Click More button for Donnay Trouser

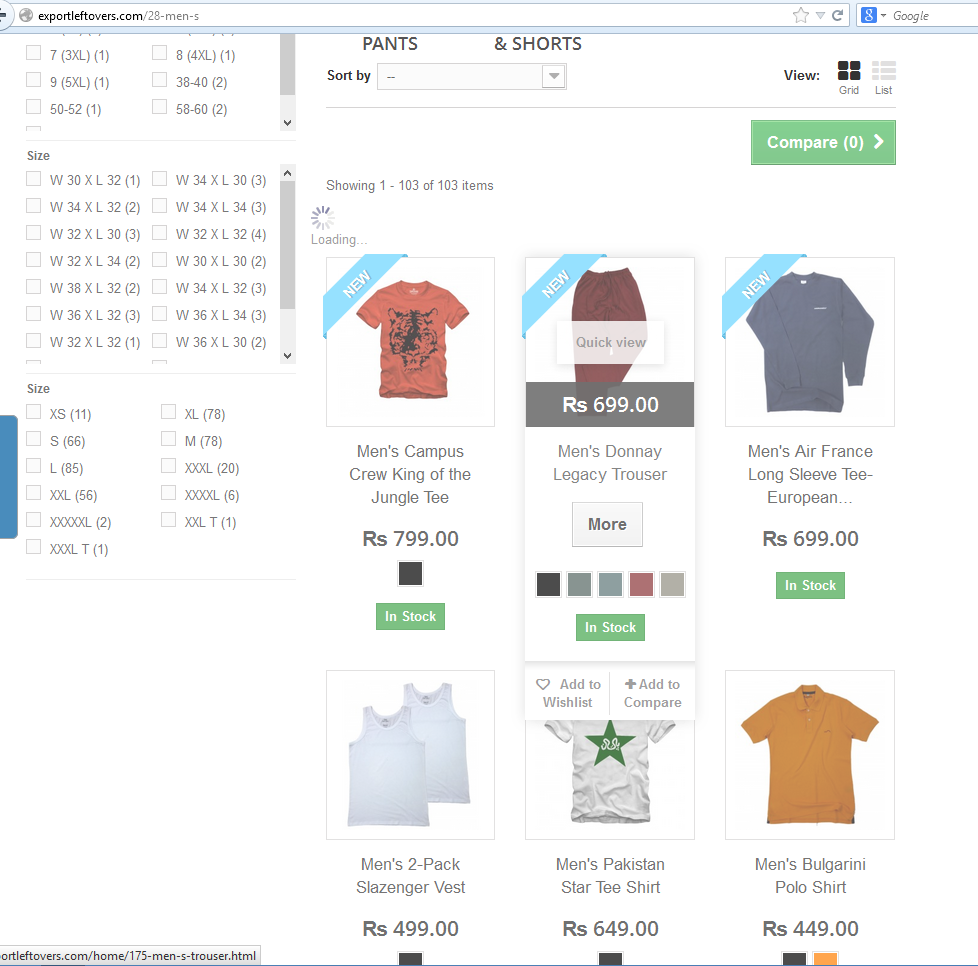[607, 524]
